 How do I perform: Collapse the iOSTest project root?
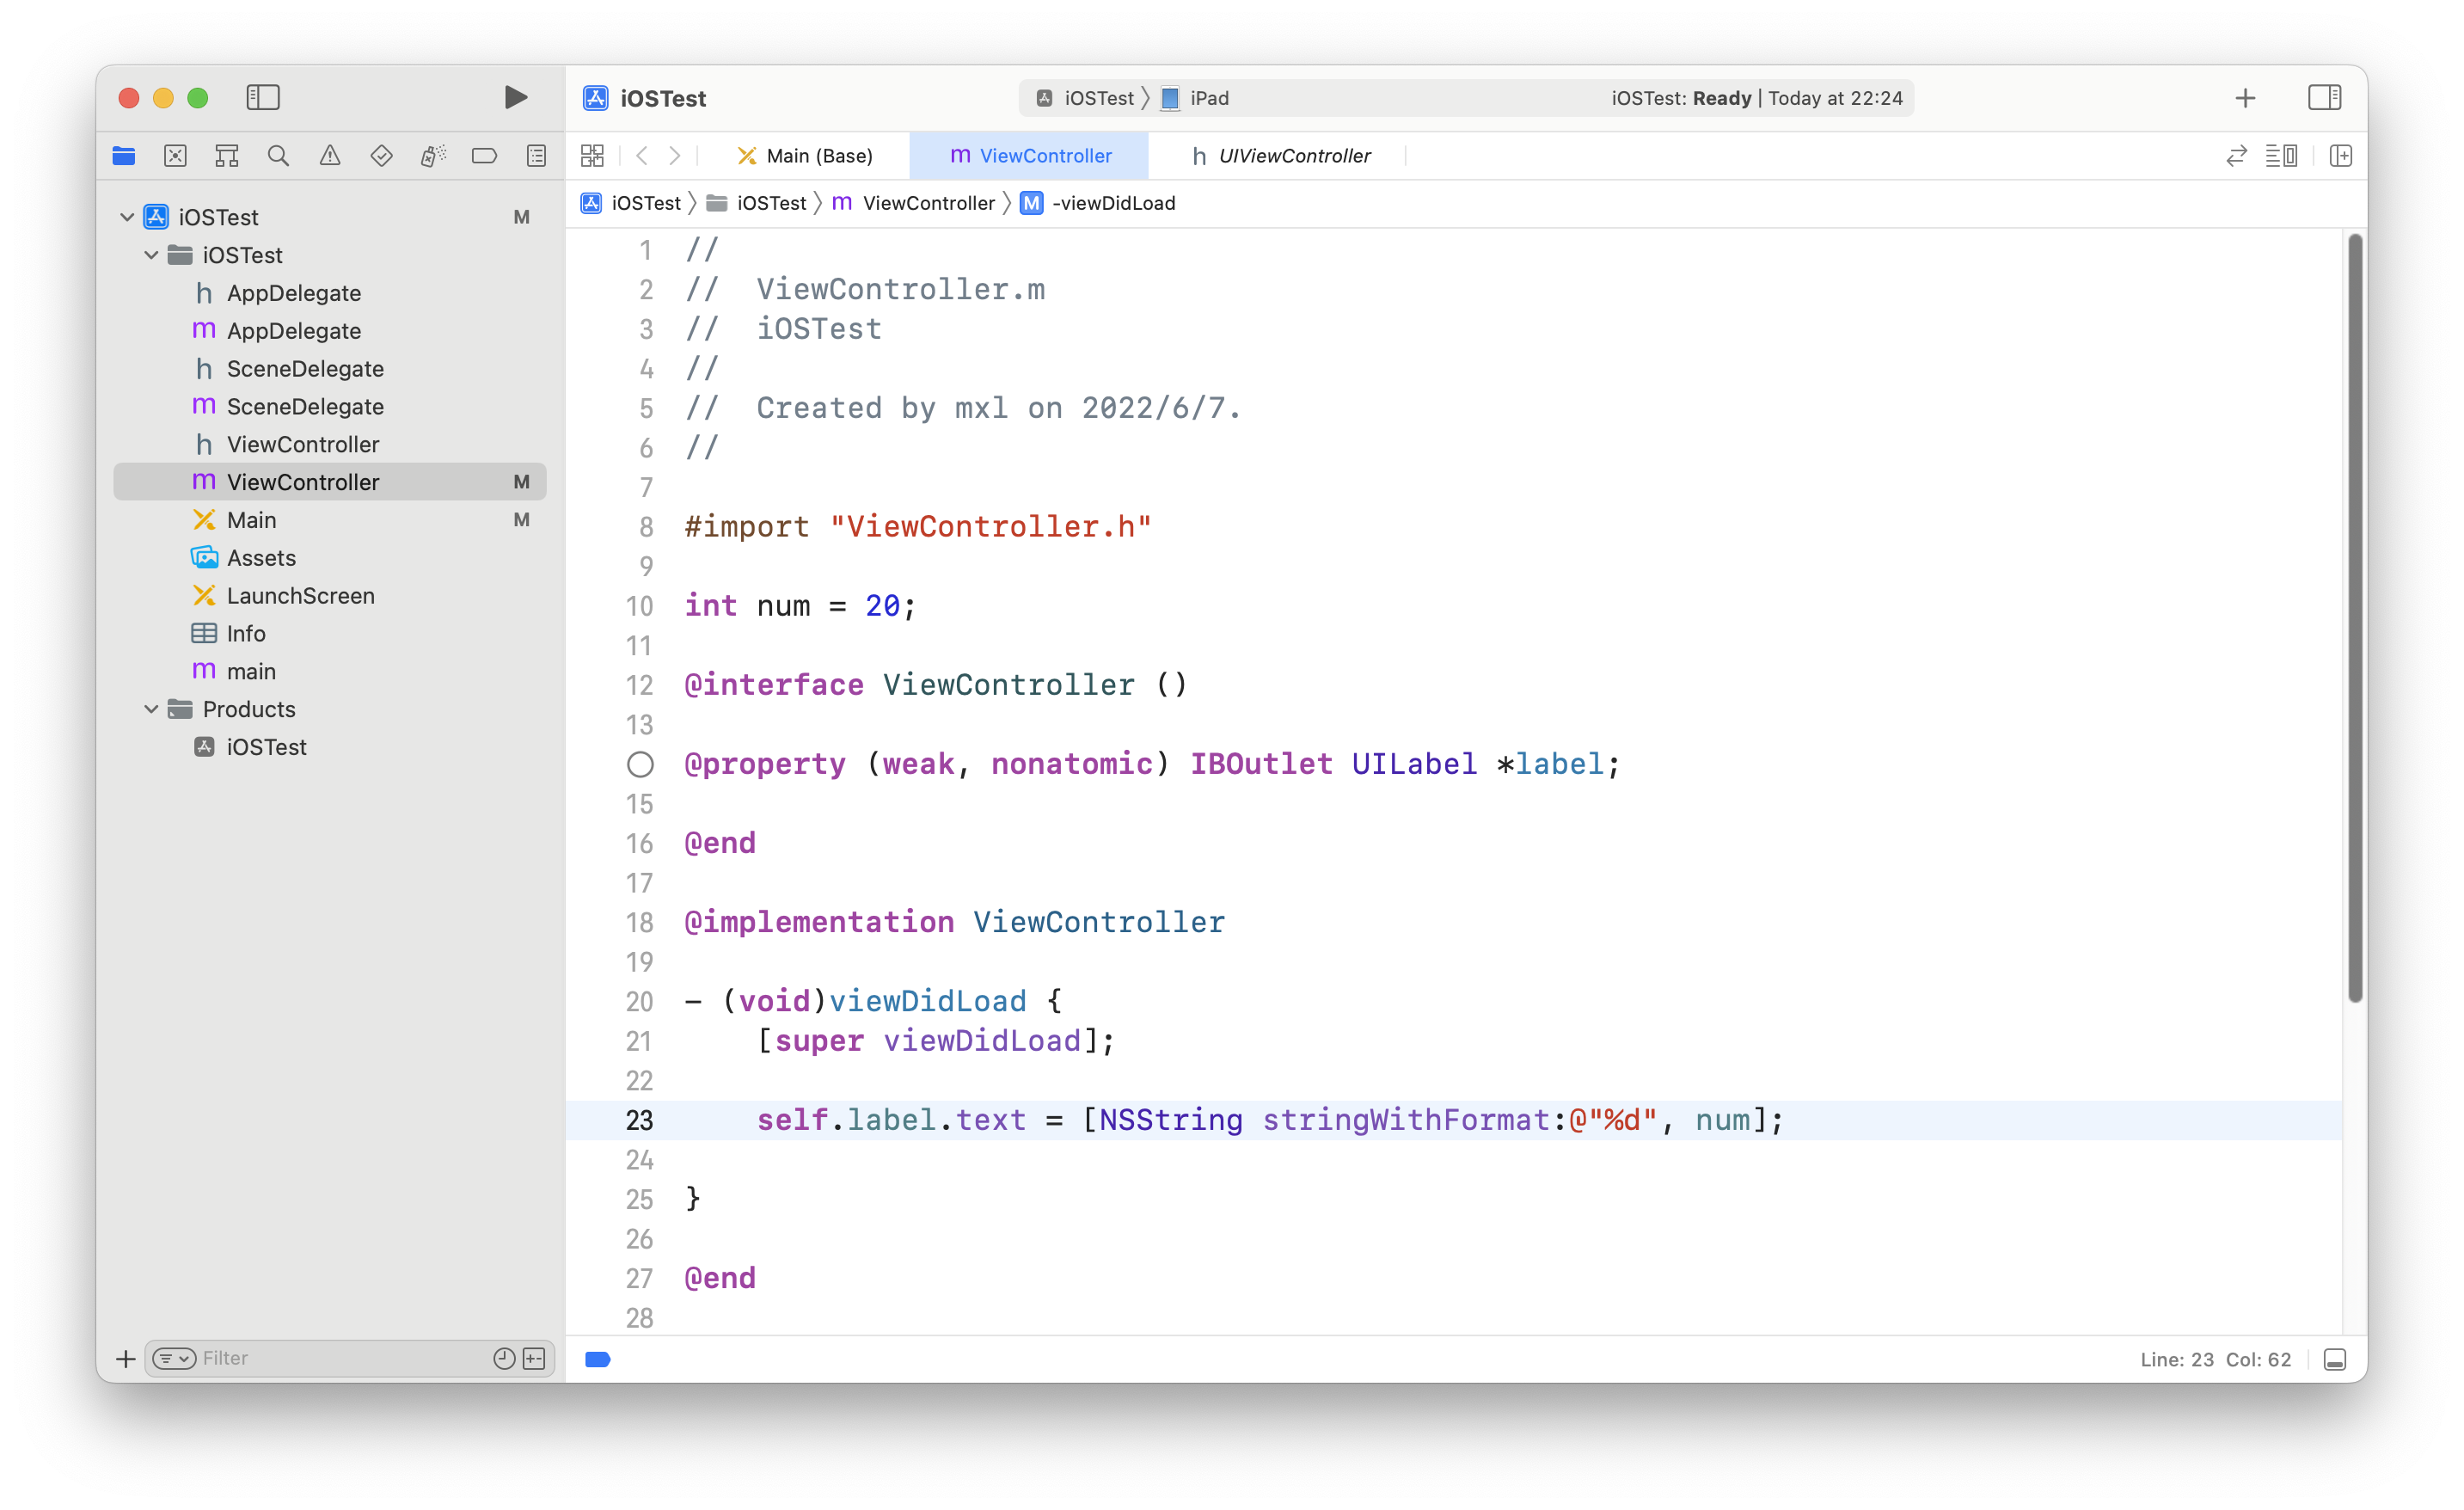click(x=127, y=217)
